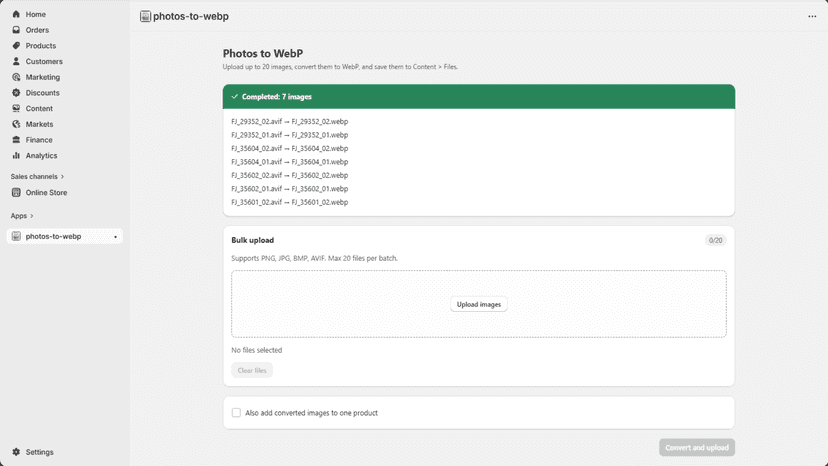Open Home in the sidebar
The image size is (828, 466).
36,14
